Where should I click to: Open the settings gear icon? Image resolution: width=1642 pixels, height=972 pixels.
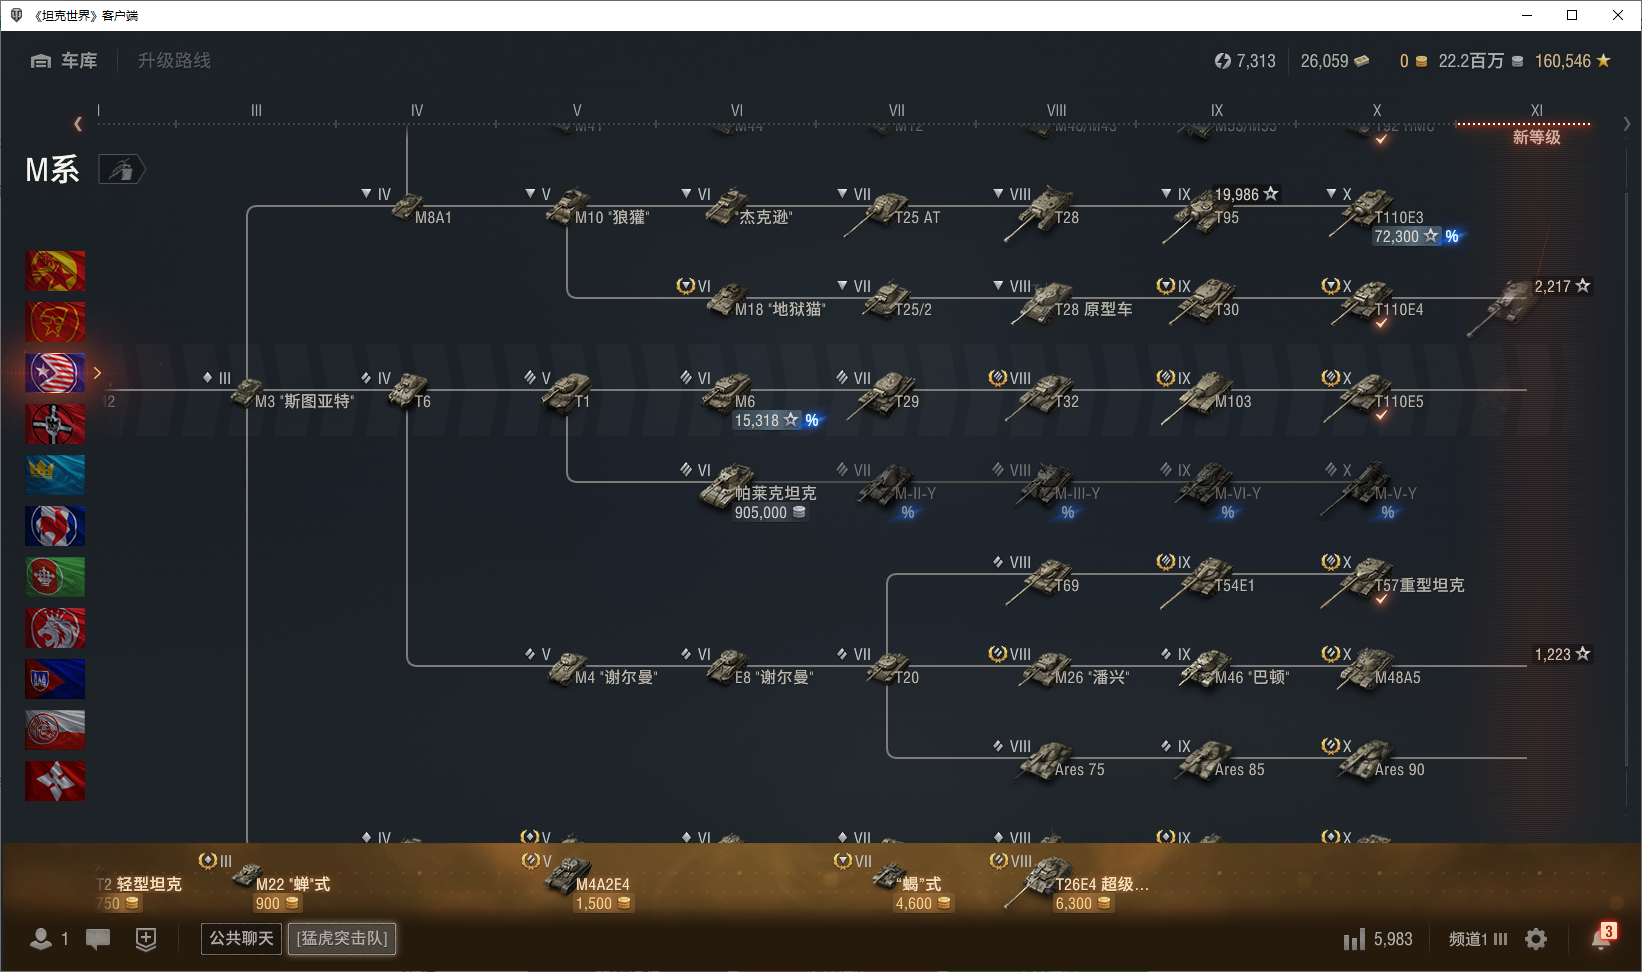pos(1536,939)
